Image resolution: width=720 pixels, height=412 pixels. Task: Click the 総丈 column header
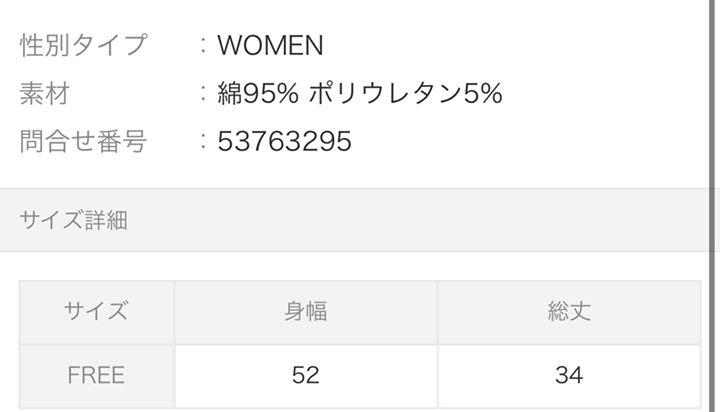pyautogui.click(x=569, y=312)
